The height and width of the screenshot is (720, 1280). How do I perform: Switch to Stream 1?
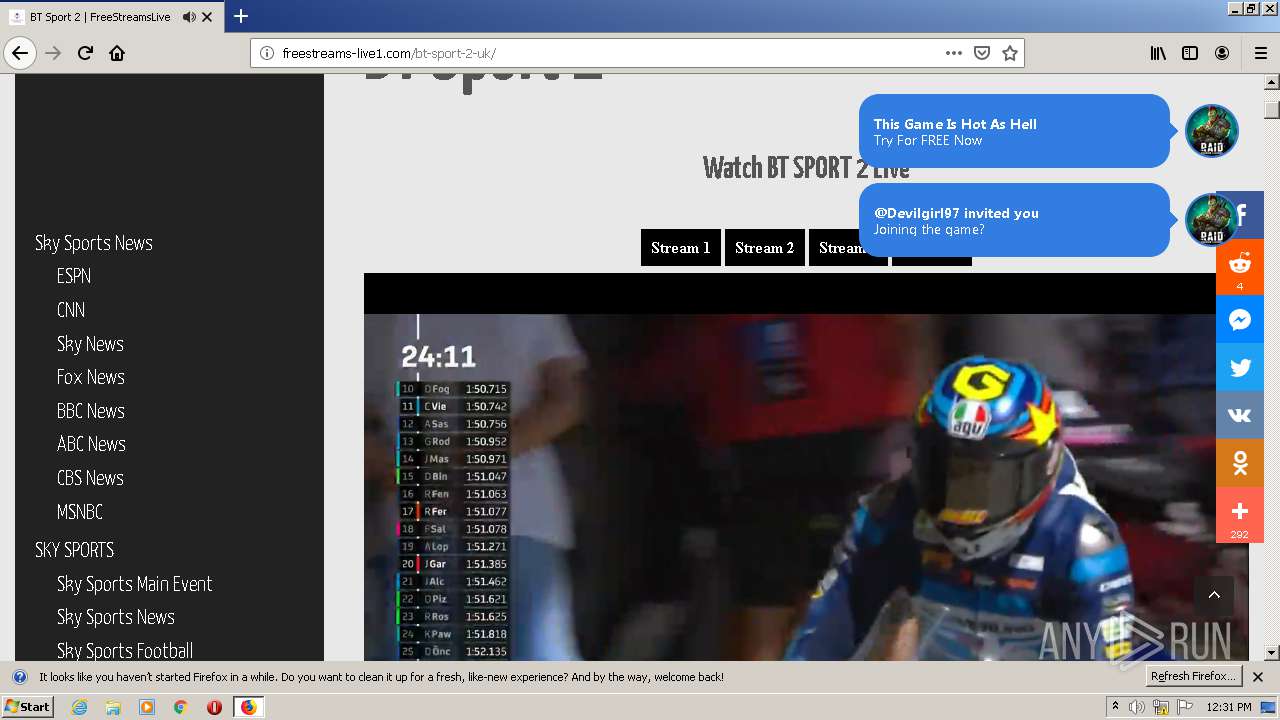point(681,248)
